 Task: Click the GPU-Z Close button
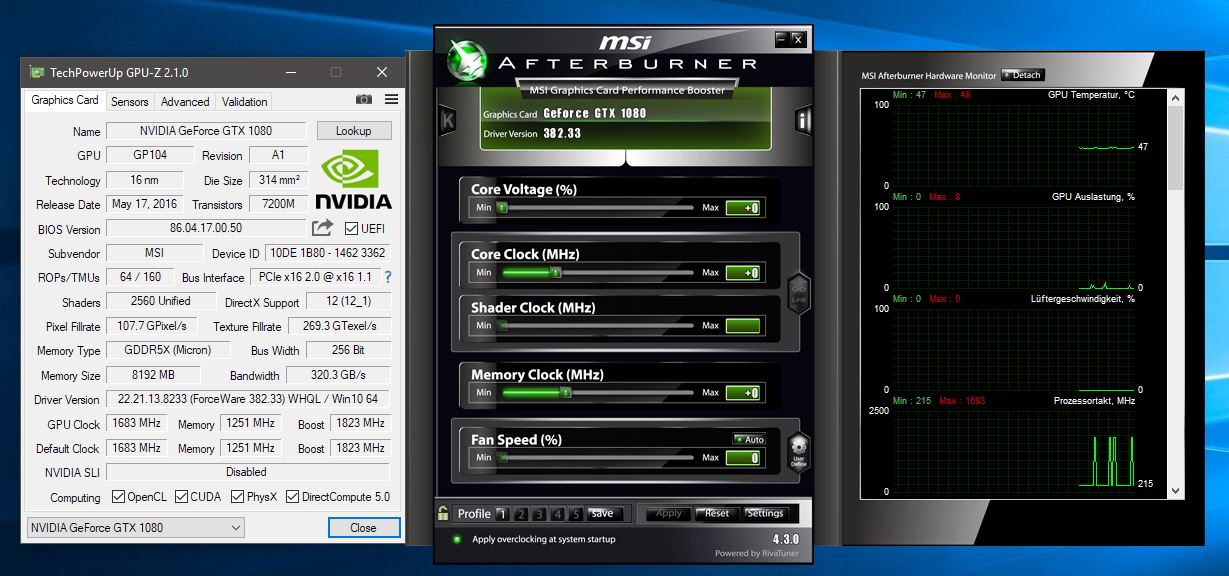363,527
